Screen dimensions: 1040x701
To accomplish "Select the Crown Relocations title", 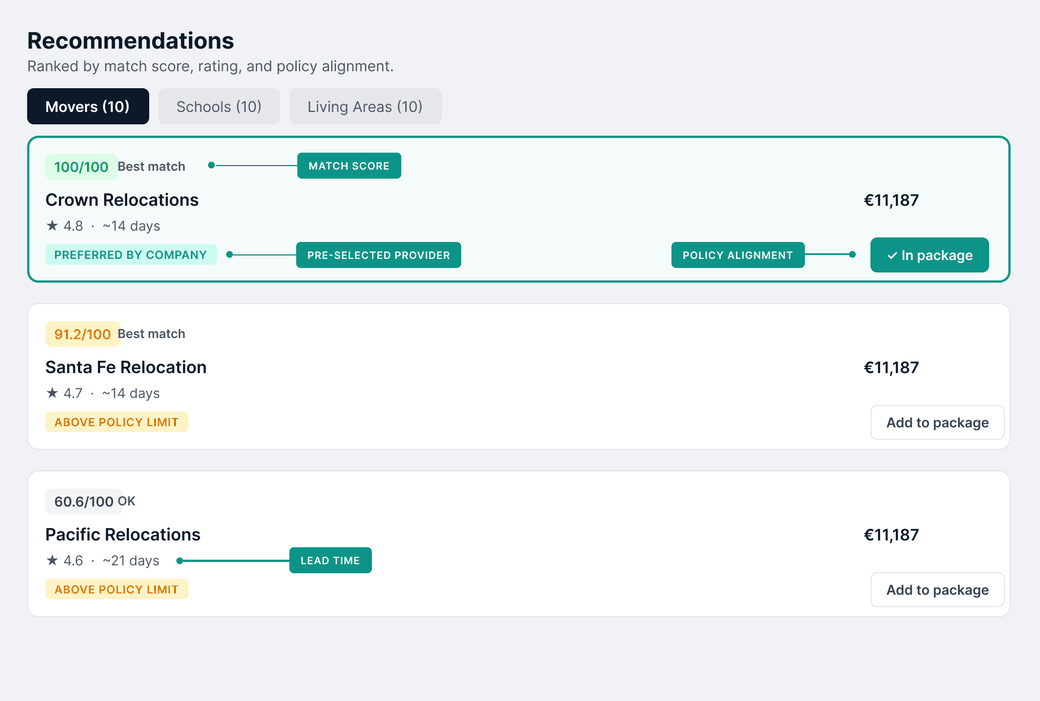I will click(122, 200).
